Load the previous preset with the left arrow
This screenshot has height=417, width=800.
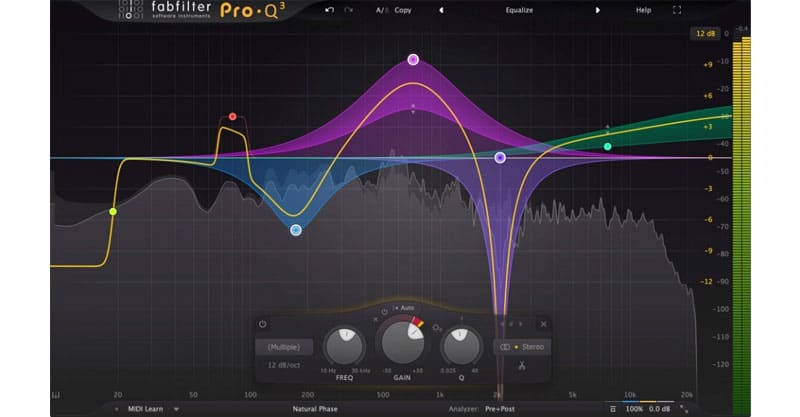(441, 10)
